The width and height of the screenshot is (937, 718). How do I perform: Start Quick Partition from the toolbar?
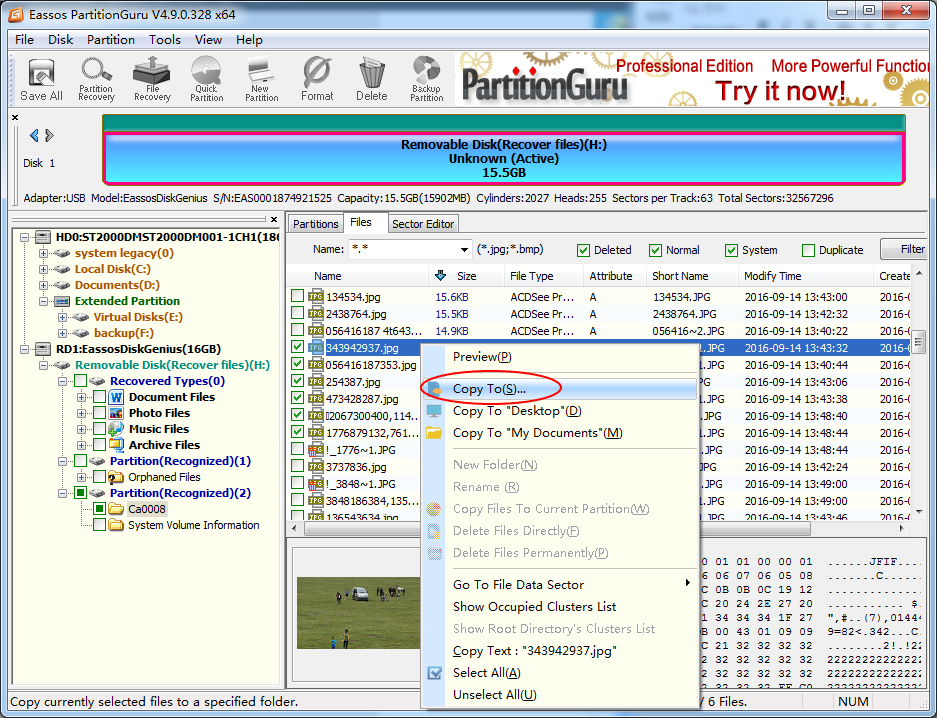(x=207, y=79)
